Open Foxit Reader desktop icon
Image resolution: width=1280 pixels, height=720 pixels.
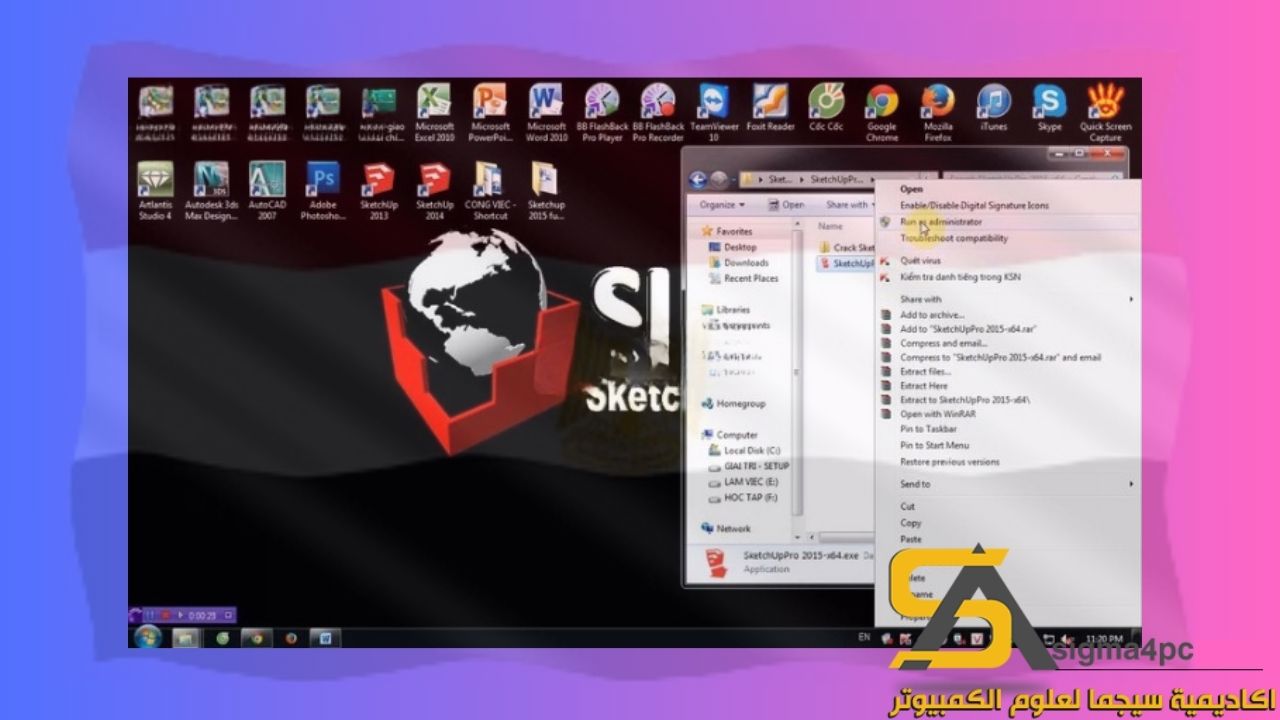770,107
